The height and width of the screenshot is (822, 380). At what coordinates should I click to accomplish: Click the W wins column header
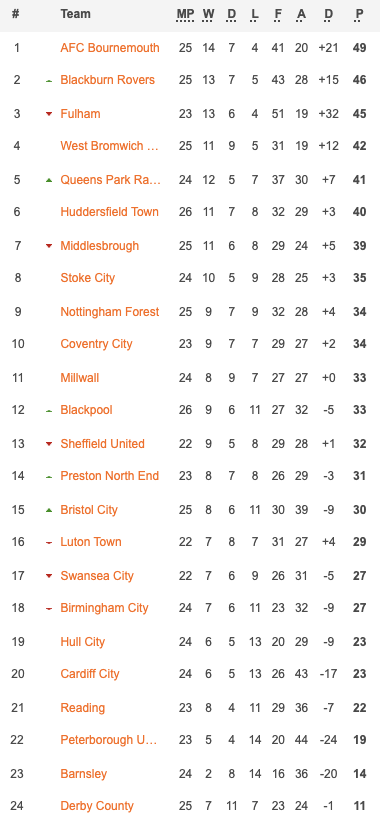[x=209, y=14]
